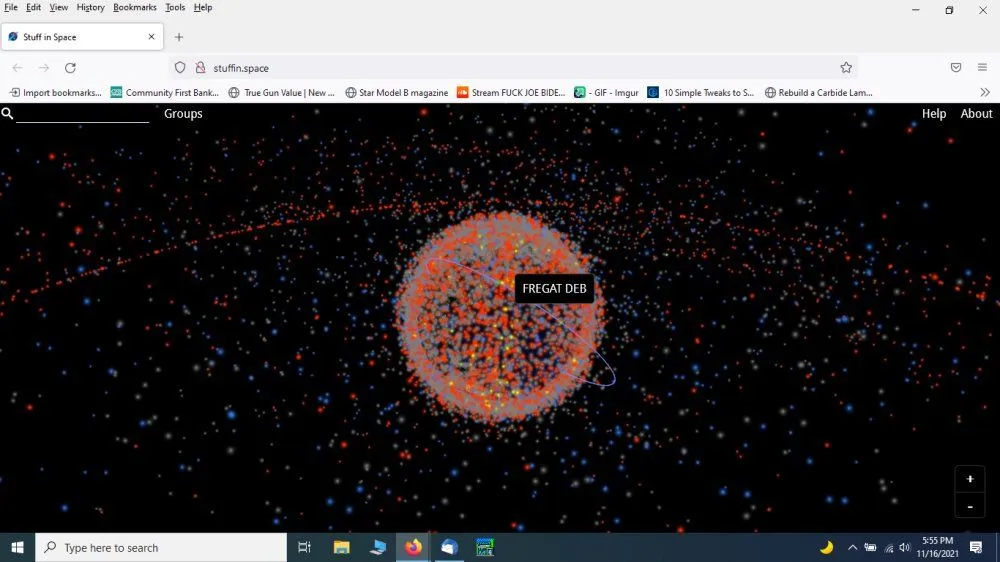Click the site security padlock icon
This screenshot has height=562, width=1000.
(200, 68)
